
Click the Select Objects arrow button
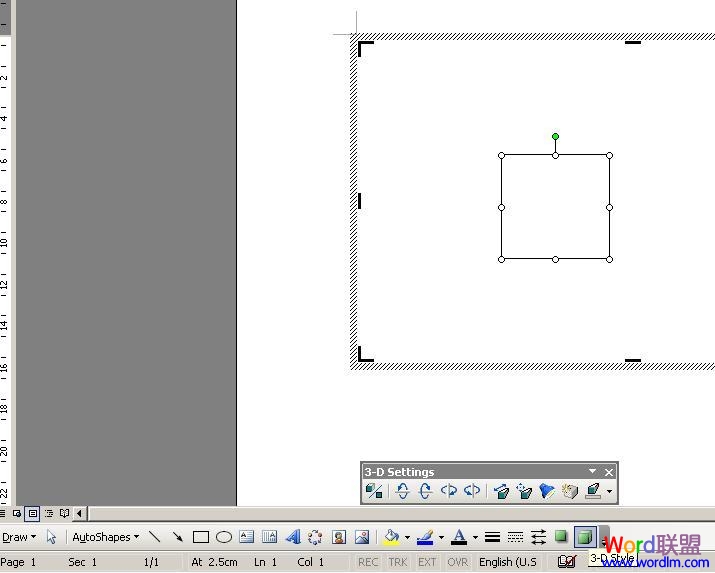pyautogui.click(x=51, y=537)
